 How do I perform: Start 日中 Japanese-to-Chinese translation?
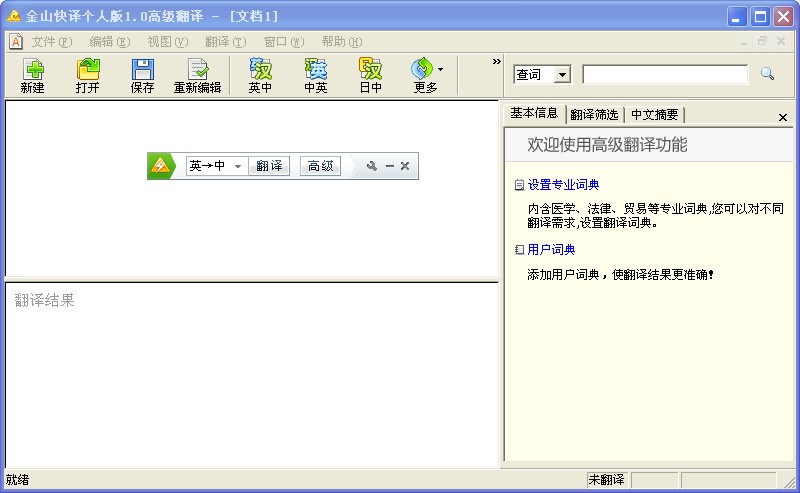(370, 75)
